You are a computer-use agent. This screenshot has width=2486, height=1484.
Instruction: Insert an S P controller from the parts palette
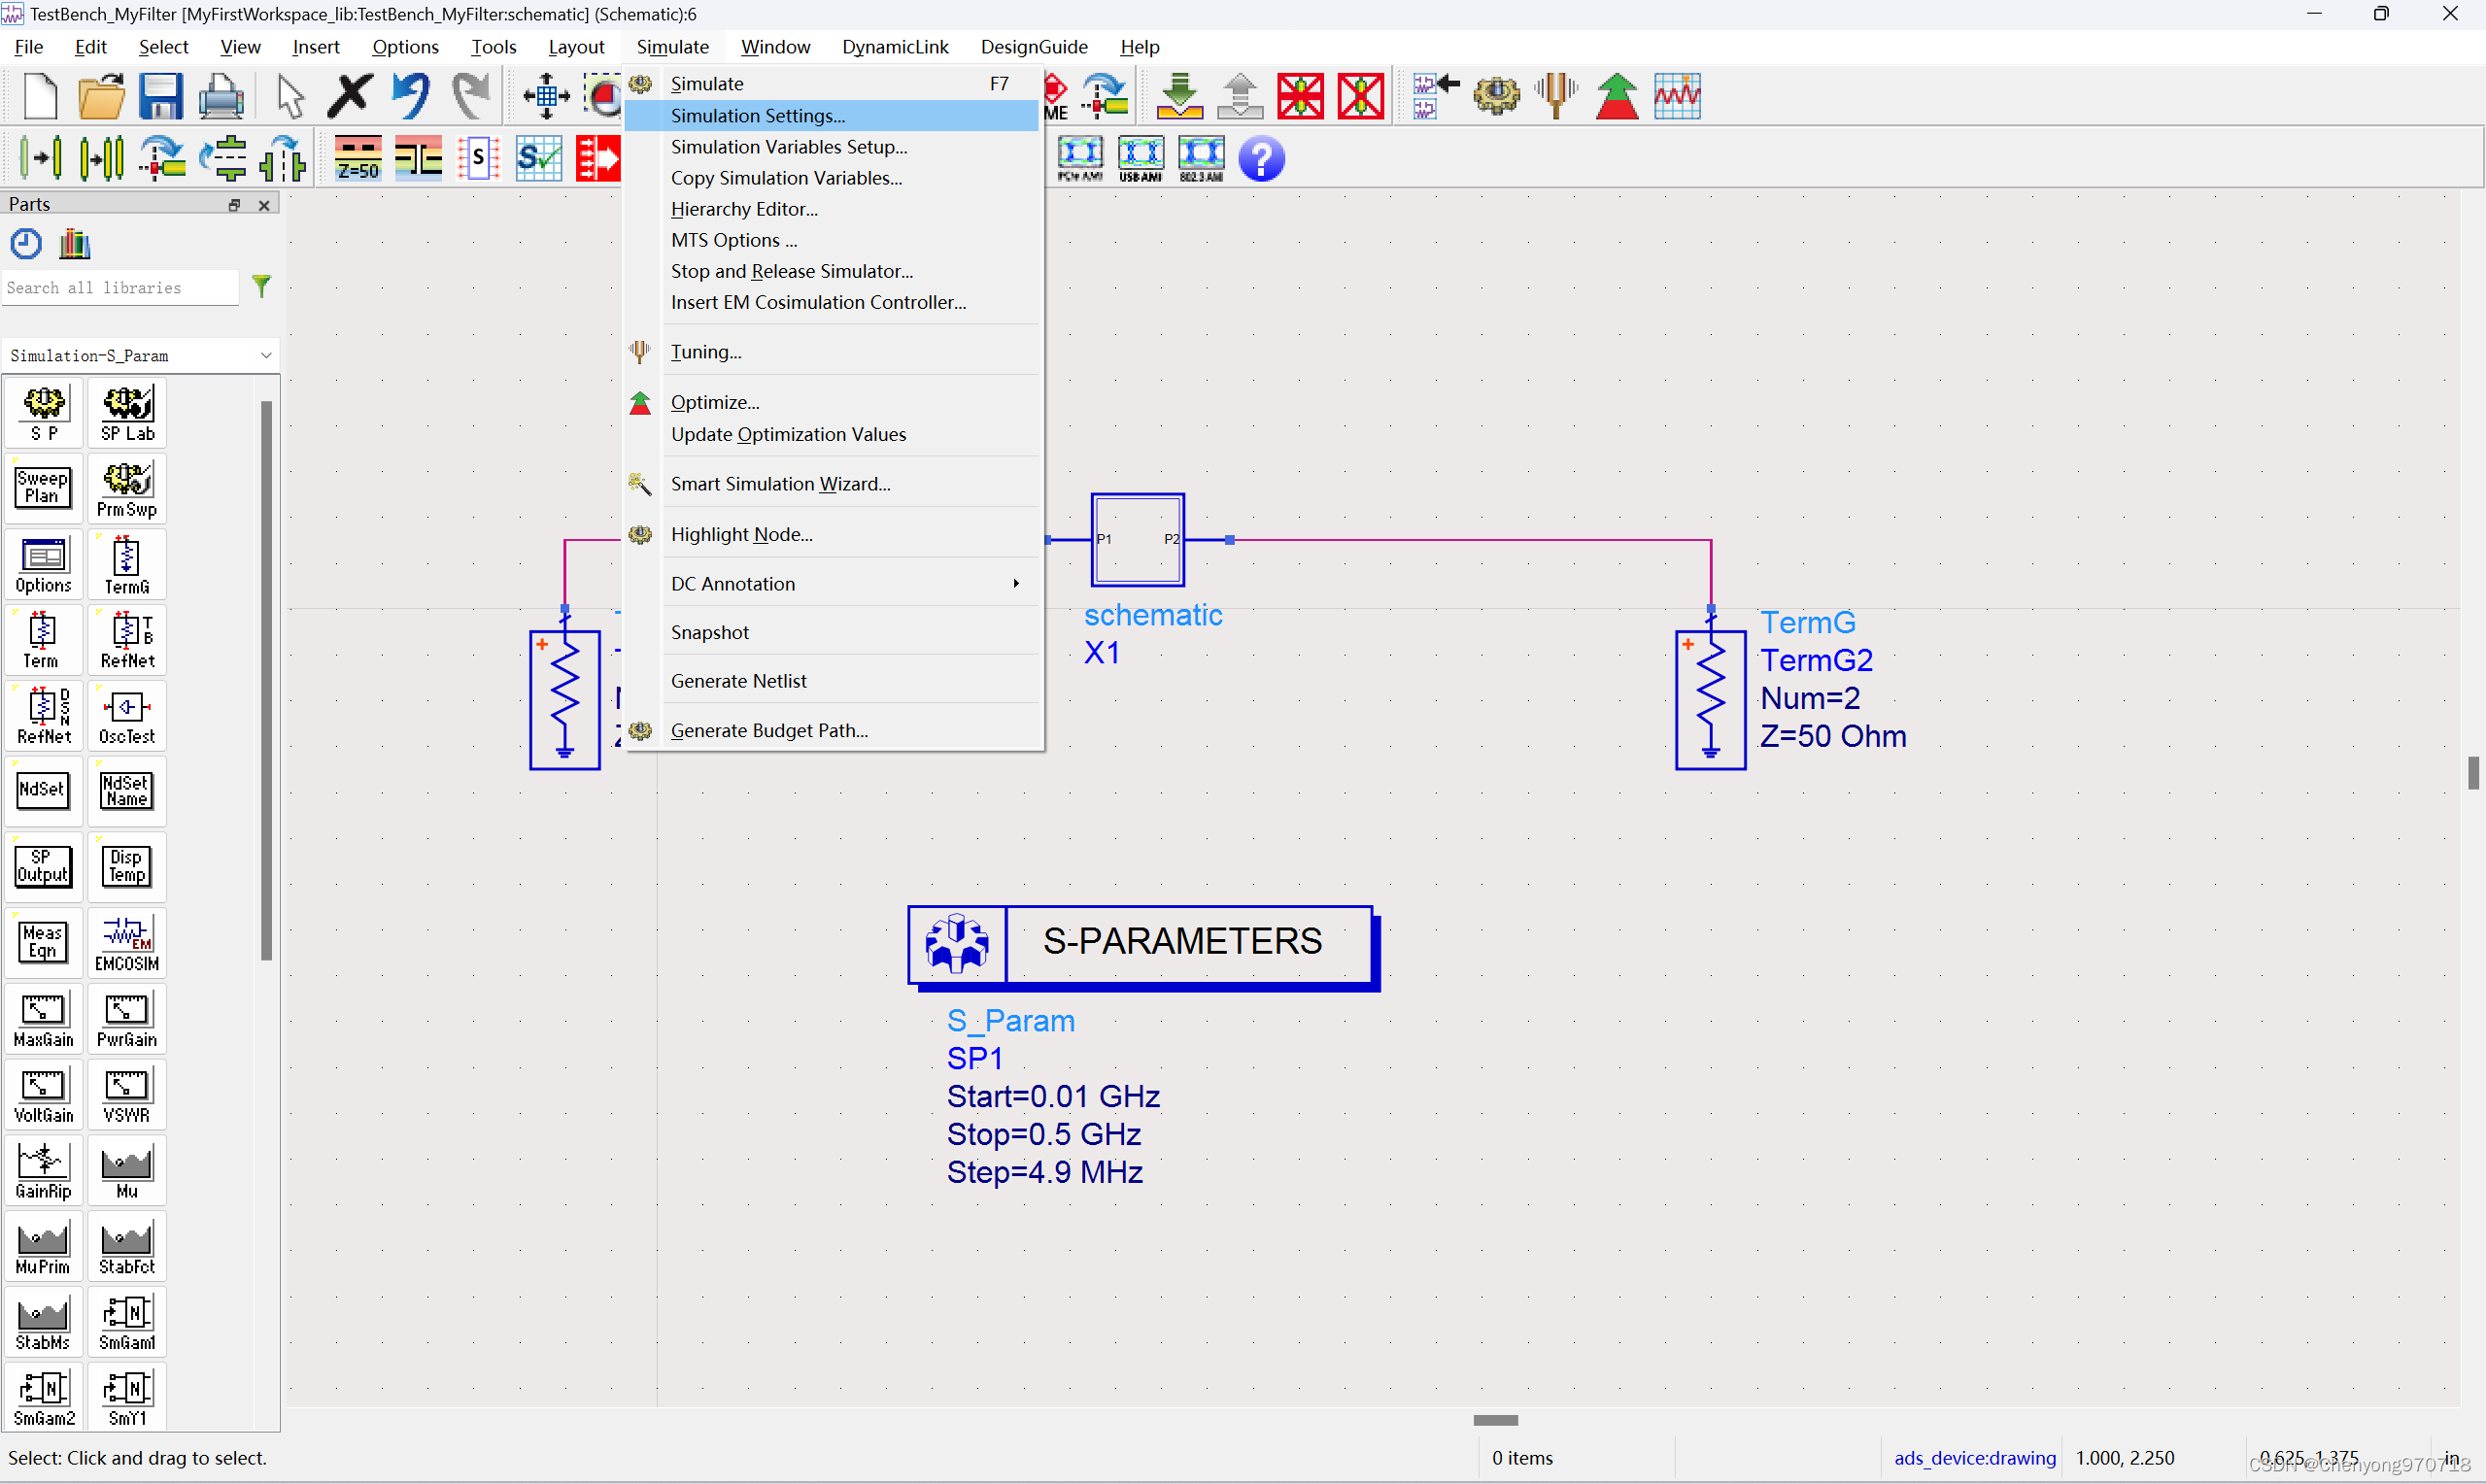[x=43, y=411]
